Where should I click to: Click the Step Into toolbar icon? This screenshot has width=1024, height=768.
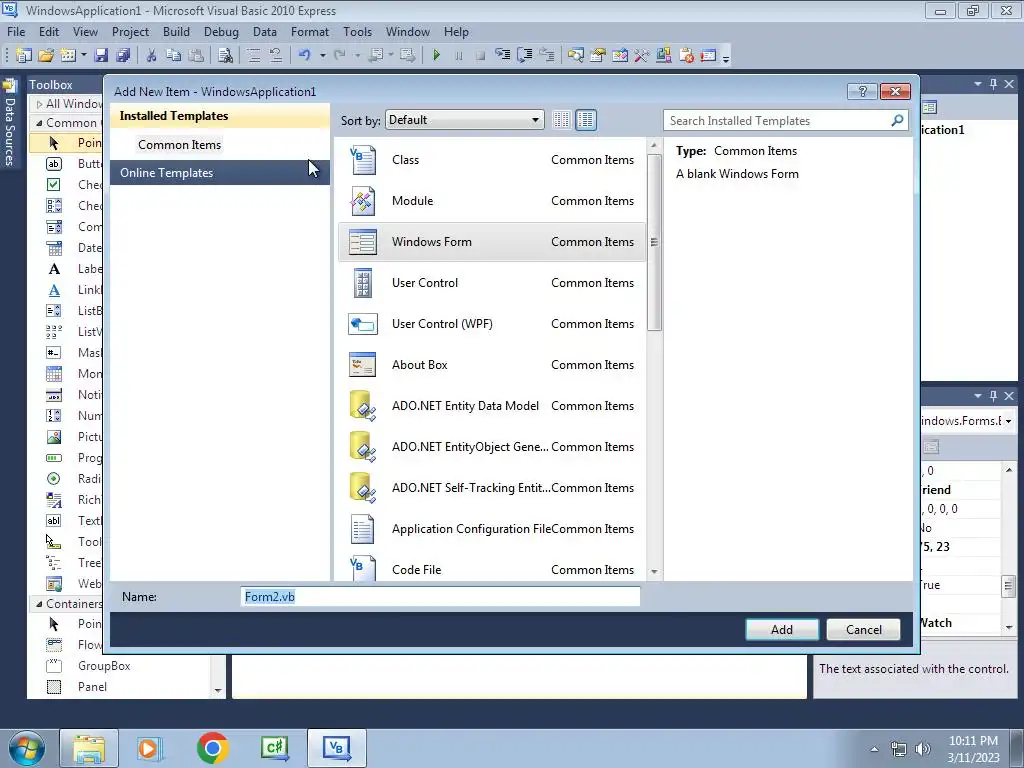point(502,56)
